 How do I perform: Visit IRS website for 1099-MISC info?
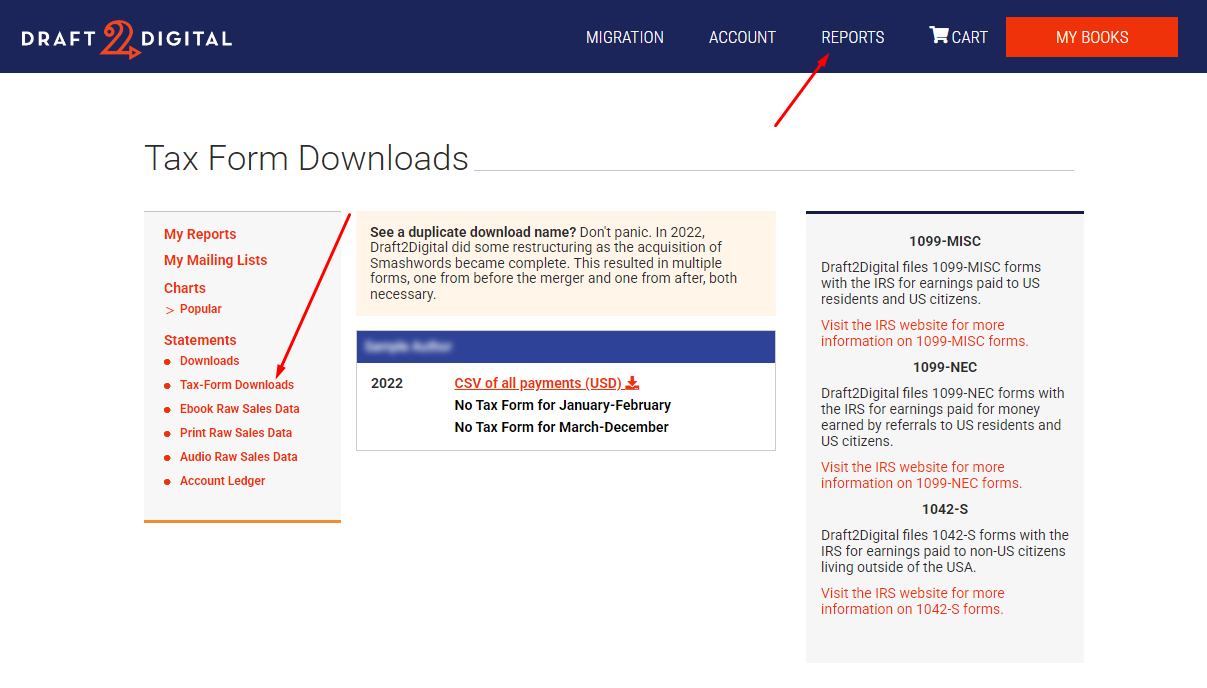click(x=925, y=333)
